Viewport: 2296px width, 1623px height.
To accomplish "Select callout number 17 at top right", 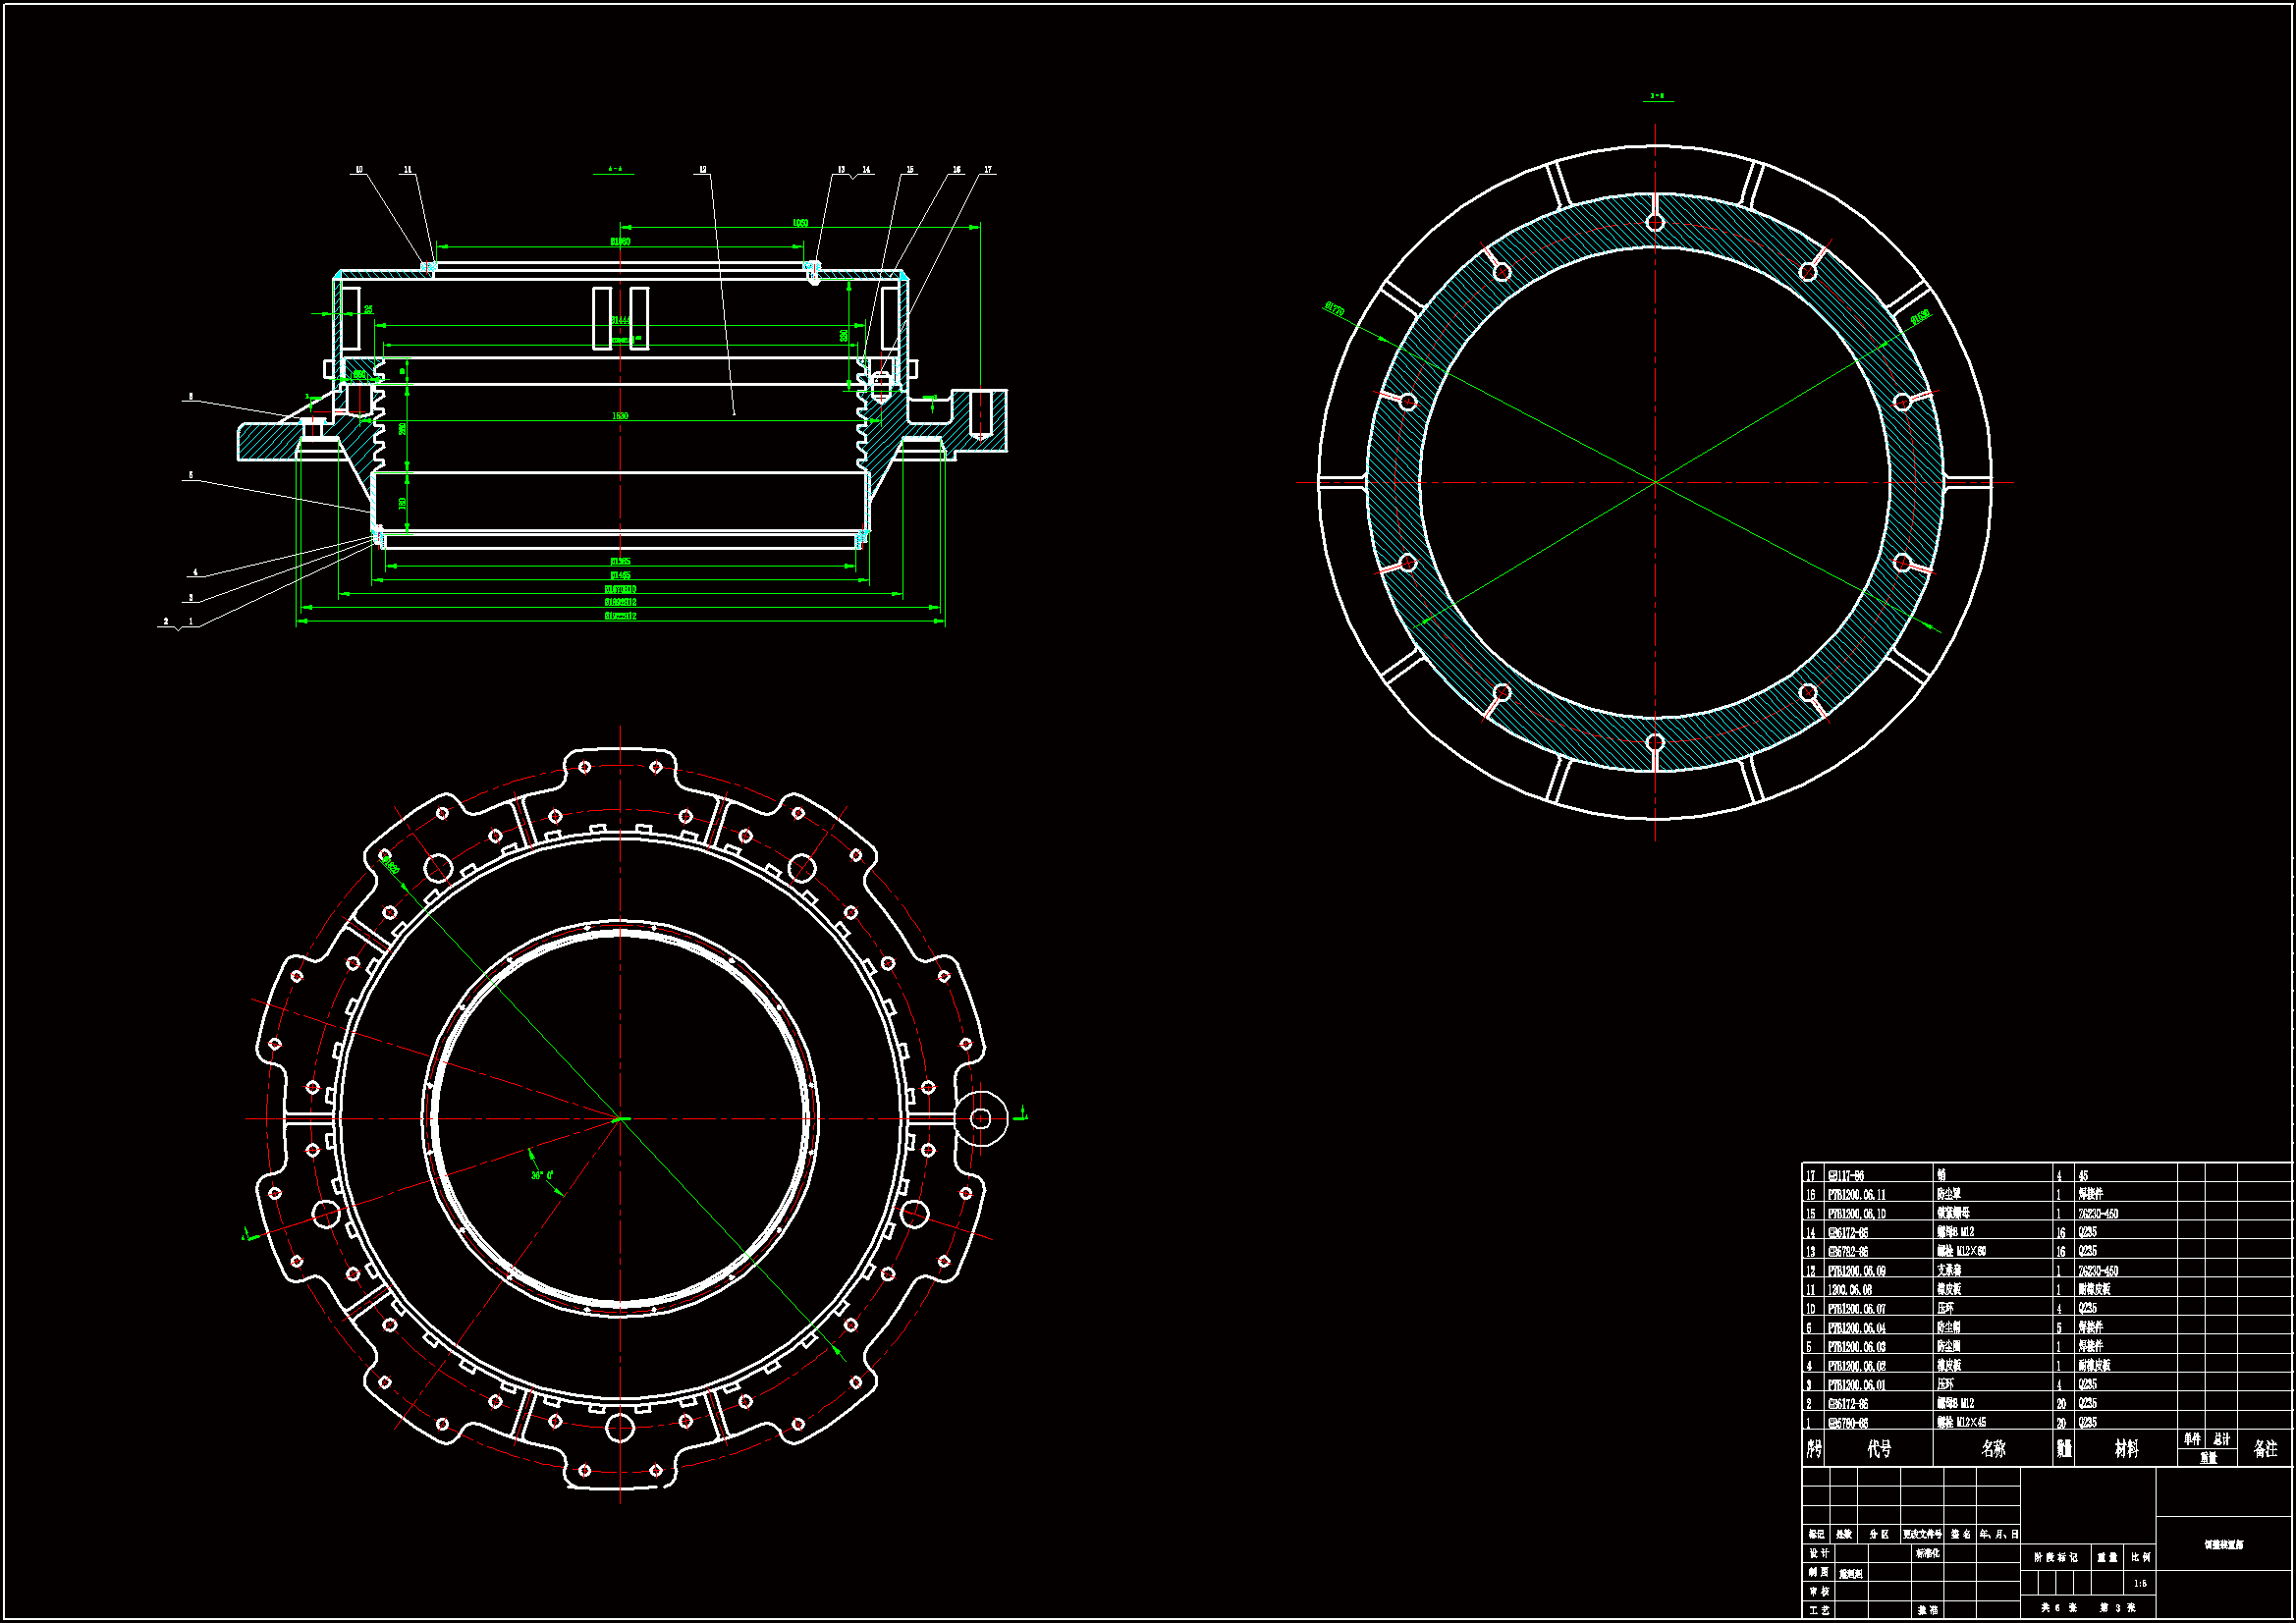I will tap(988, 170).
